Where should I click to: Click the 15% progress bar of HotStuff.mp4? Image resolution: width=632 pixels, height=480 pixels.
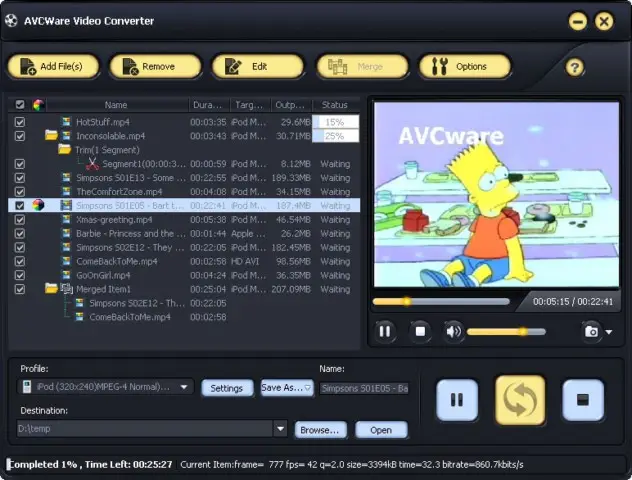335,122
